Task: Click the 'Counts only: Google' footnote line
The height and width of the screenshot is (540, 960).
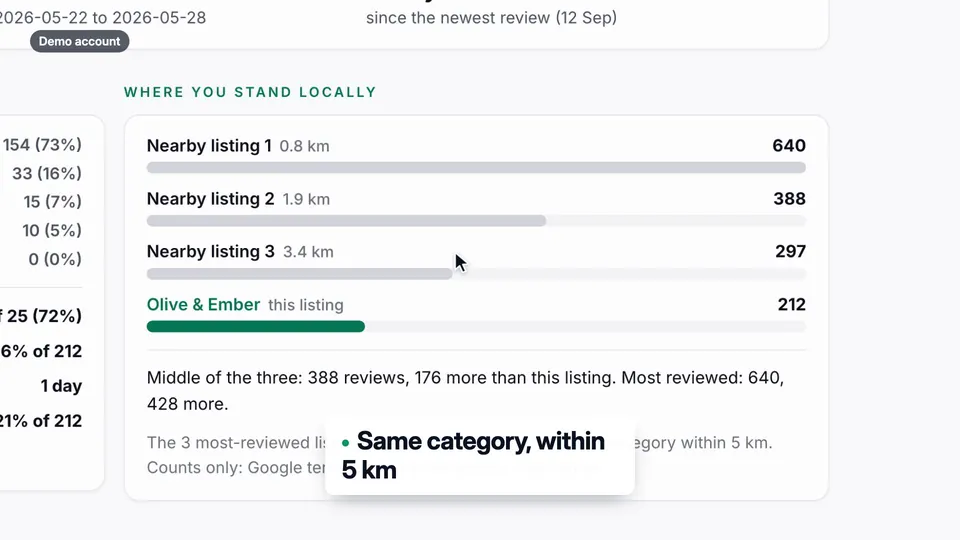Action: 236,468
